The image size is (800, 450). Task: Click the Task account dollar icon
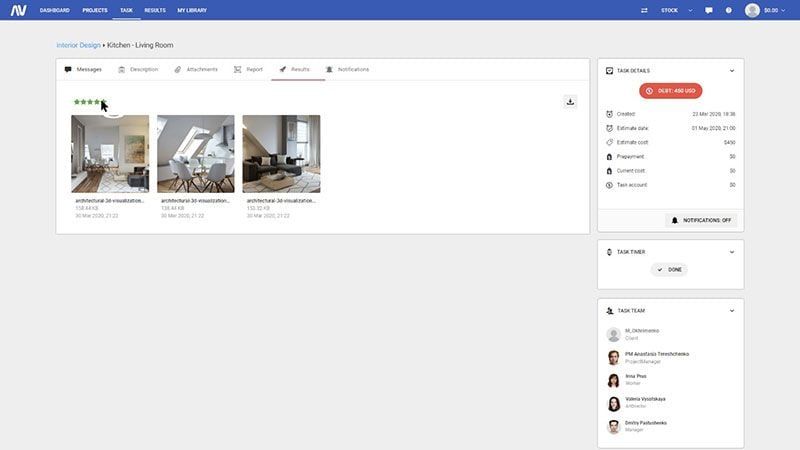tap(609, 185)
